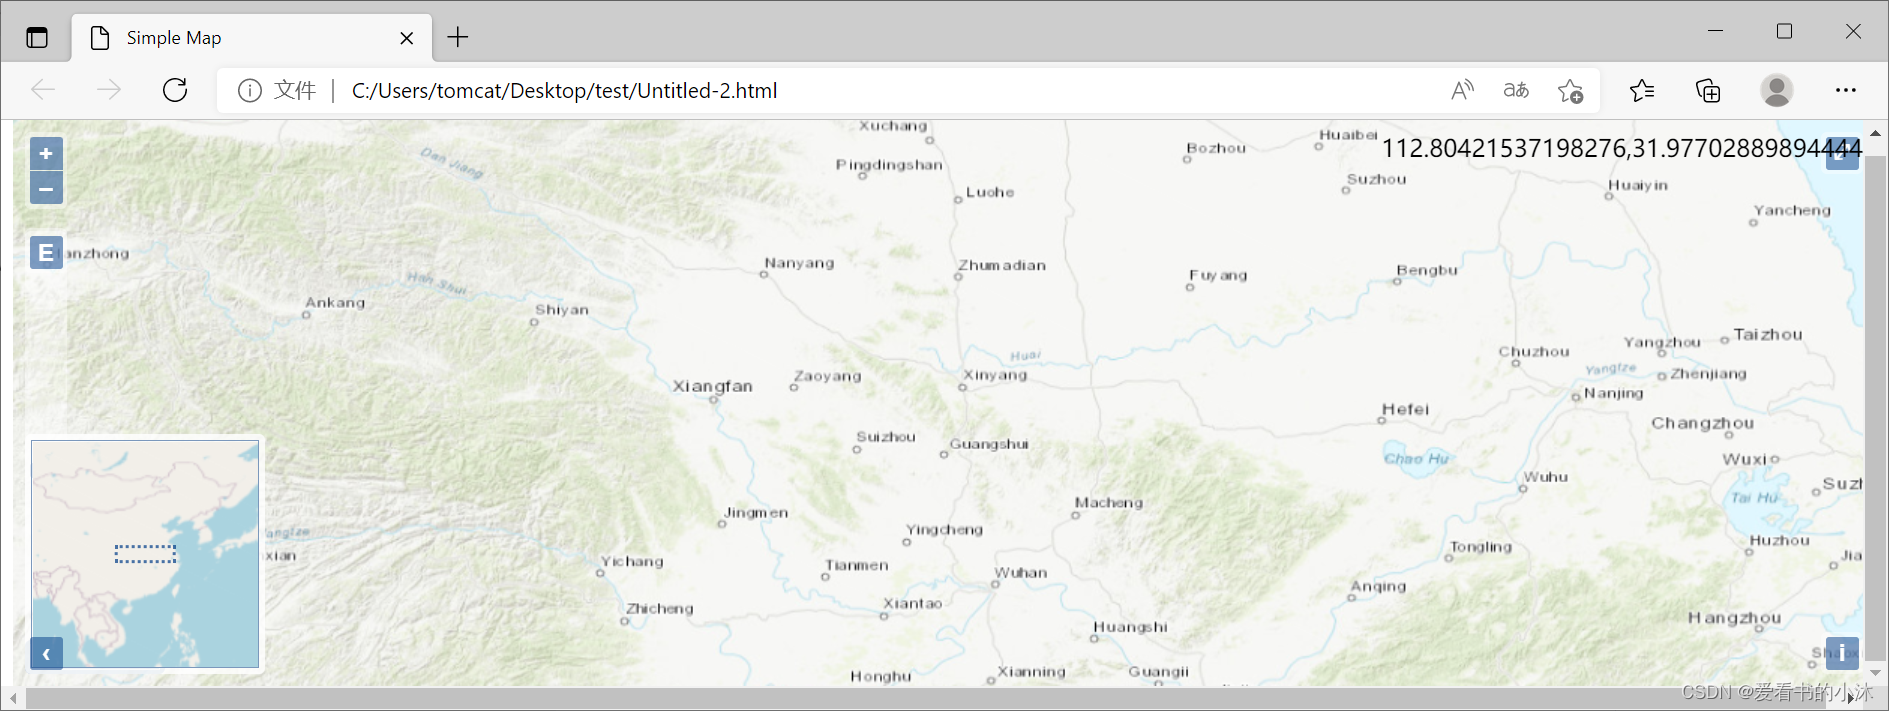Click the Hefei city label
1889x711 pixels.
click(x=1405, y=409)
